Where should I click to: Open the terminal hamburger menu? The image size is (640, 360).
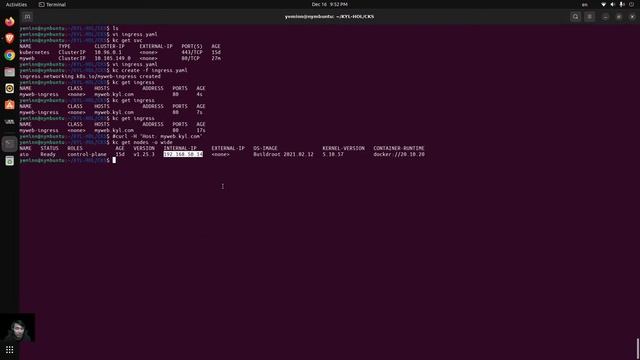589,17
